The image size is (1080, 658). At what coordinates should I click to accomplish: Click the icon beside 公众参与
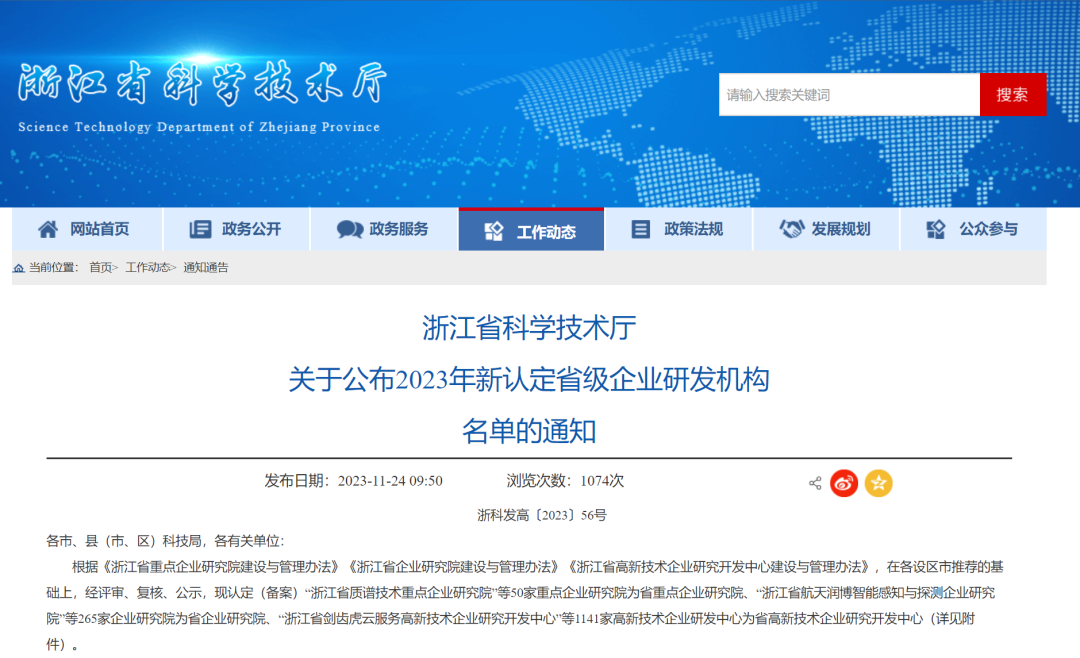[x=936, y=229]
